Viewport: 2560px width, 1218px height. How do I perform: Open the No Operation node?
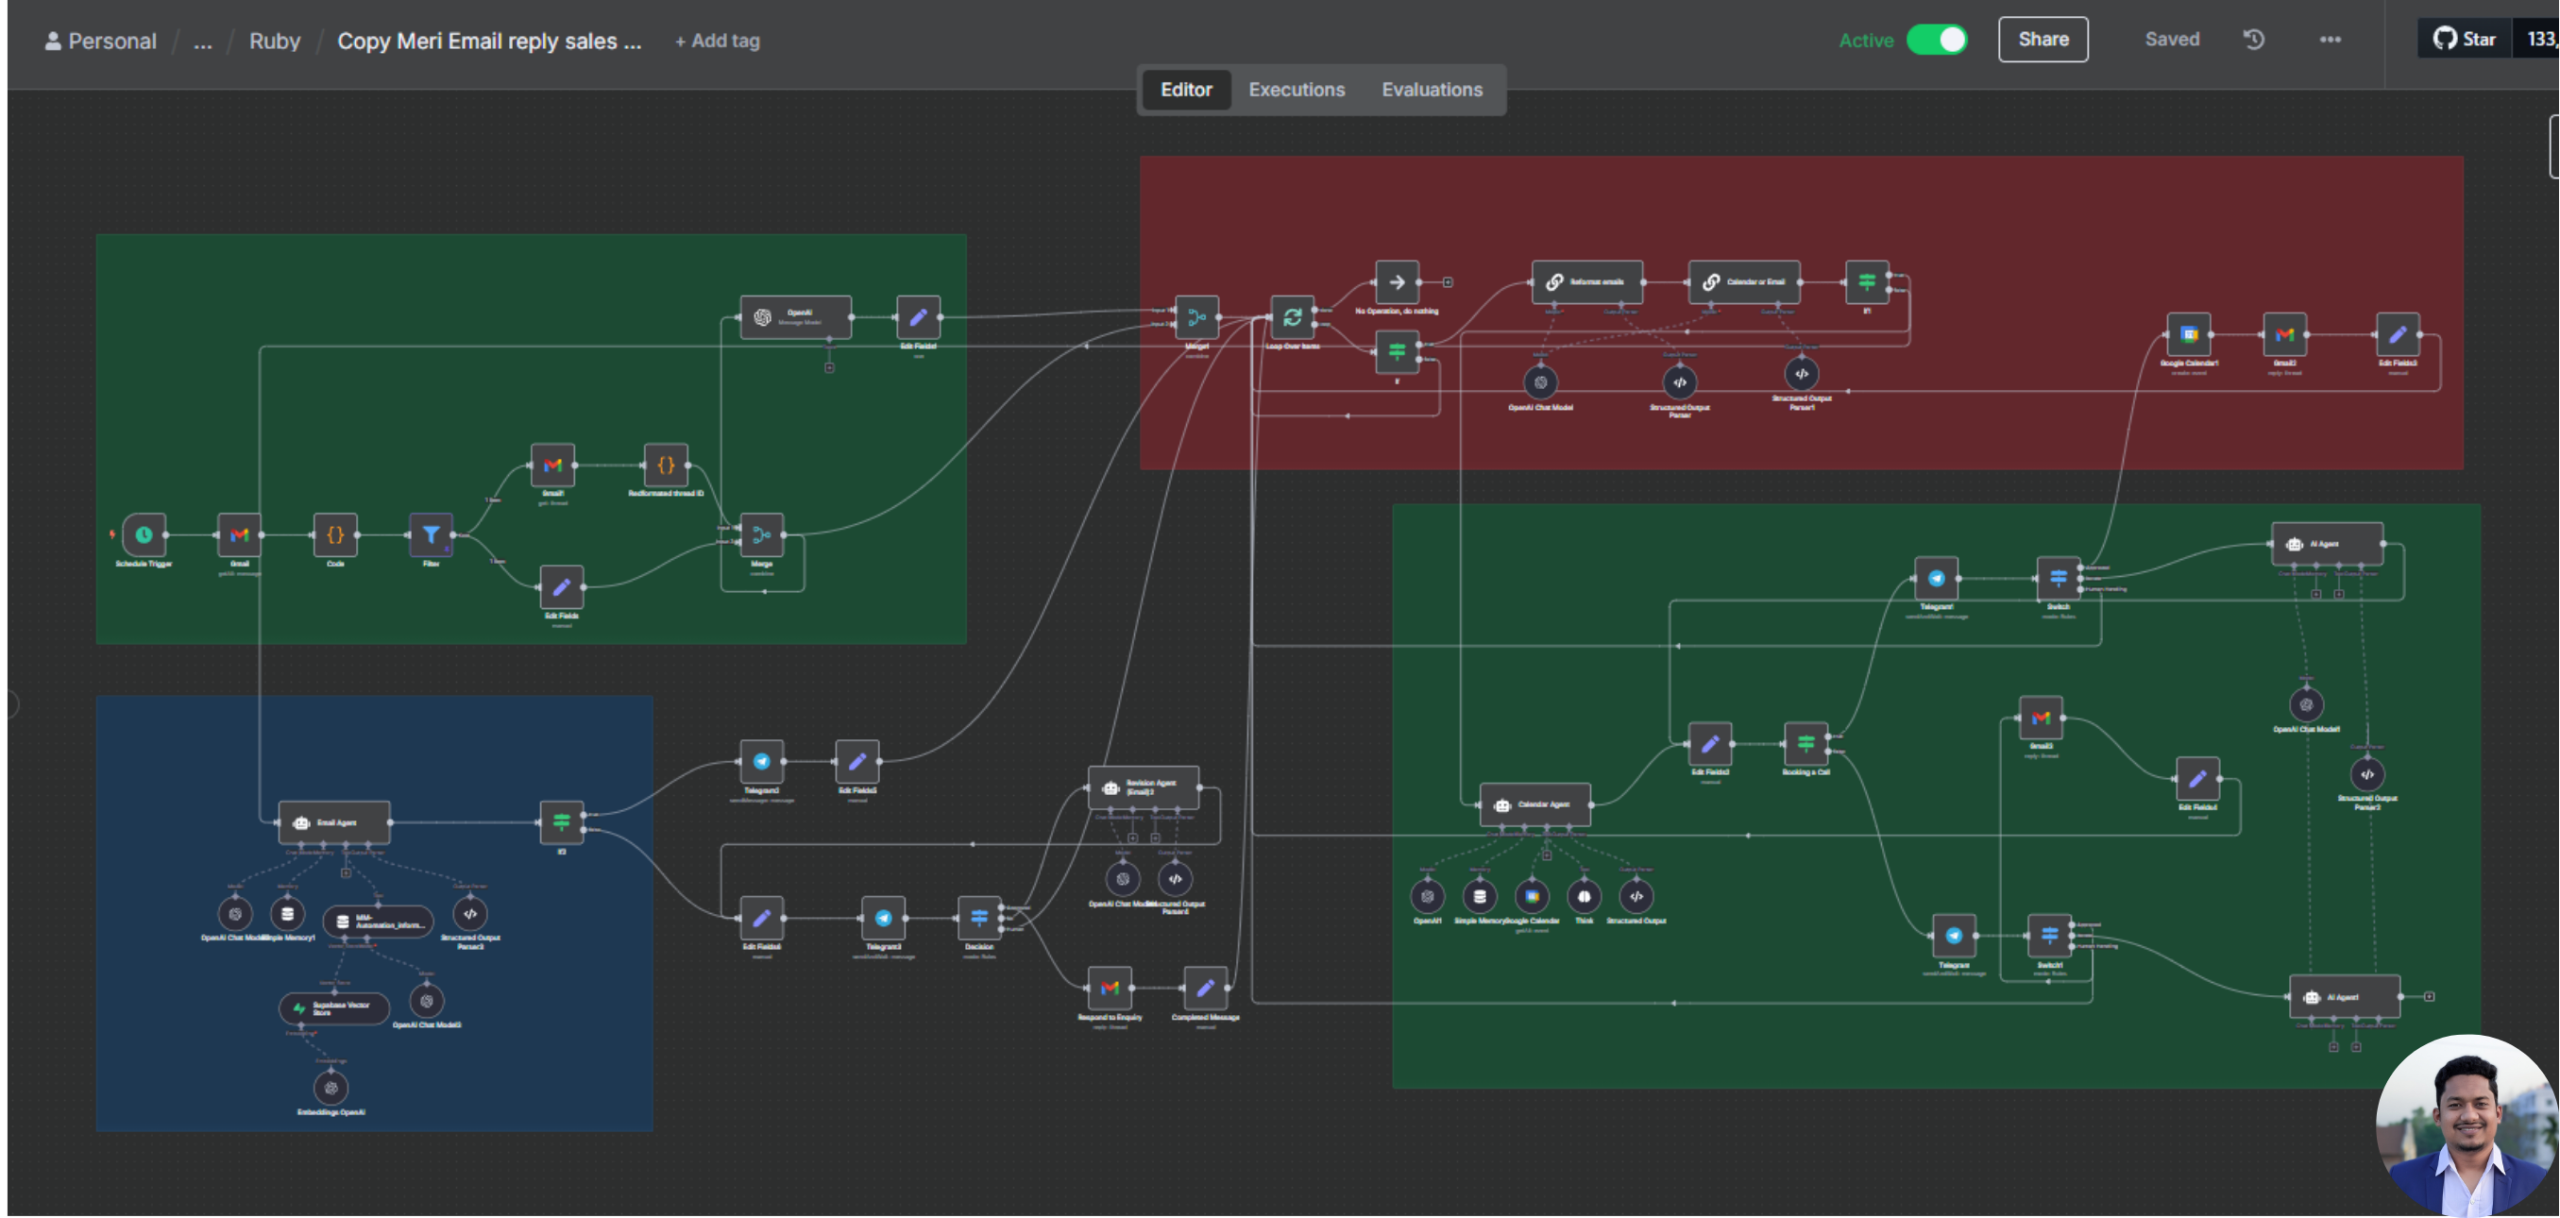point(1397,282)
